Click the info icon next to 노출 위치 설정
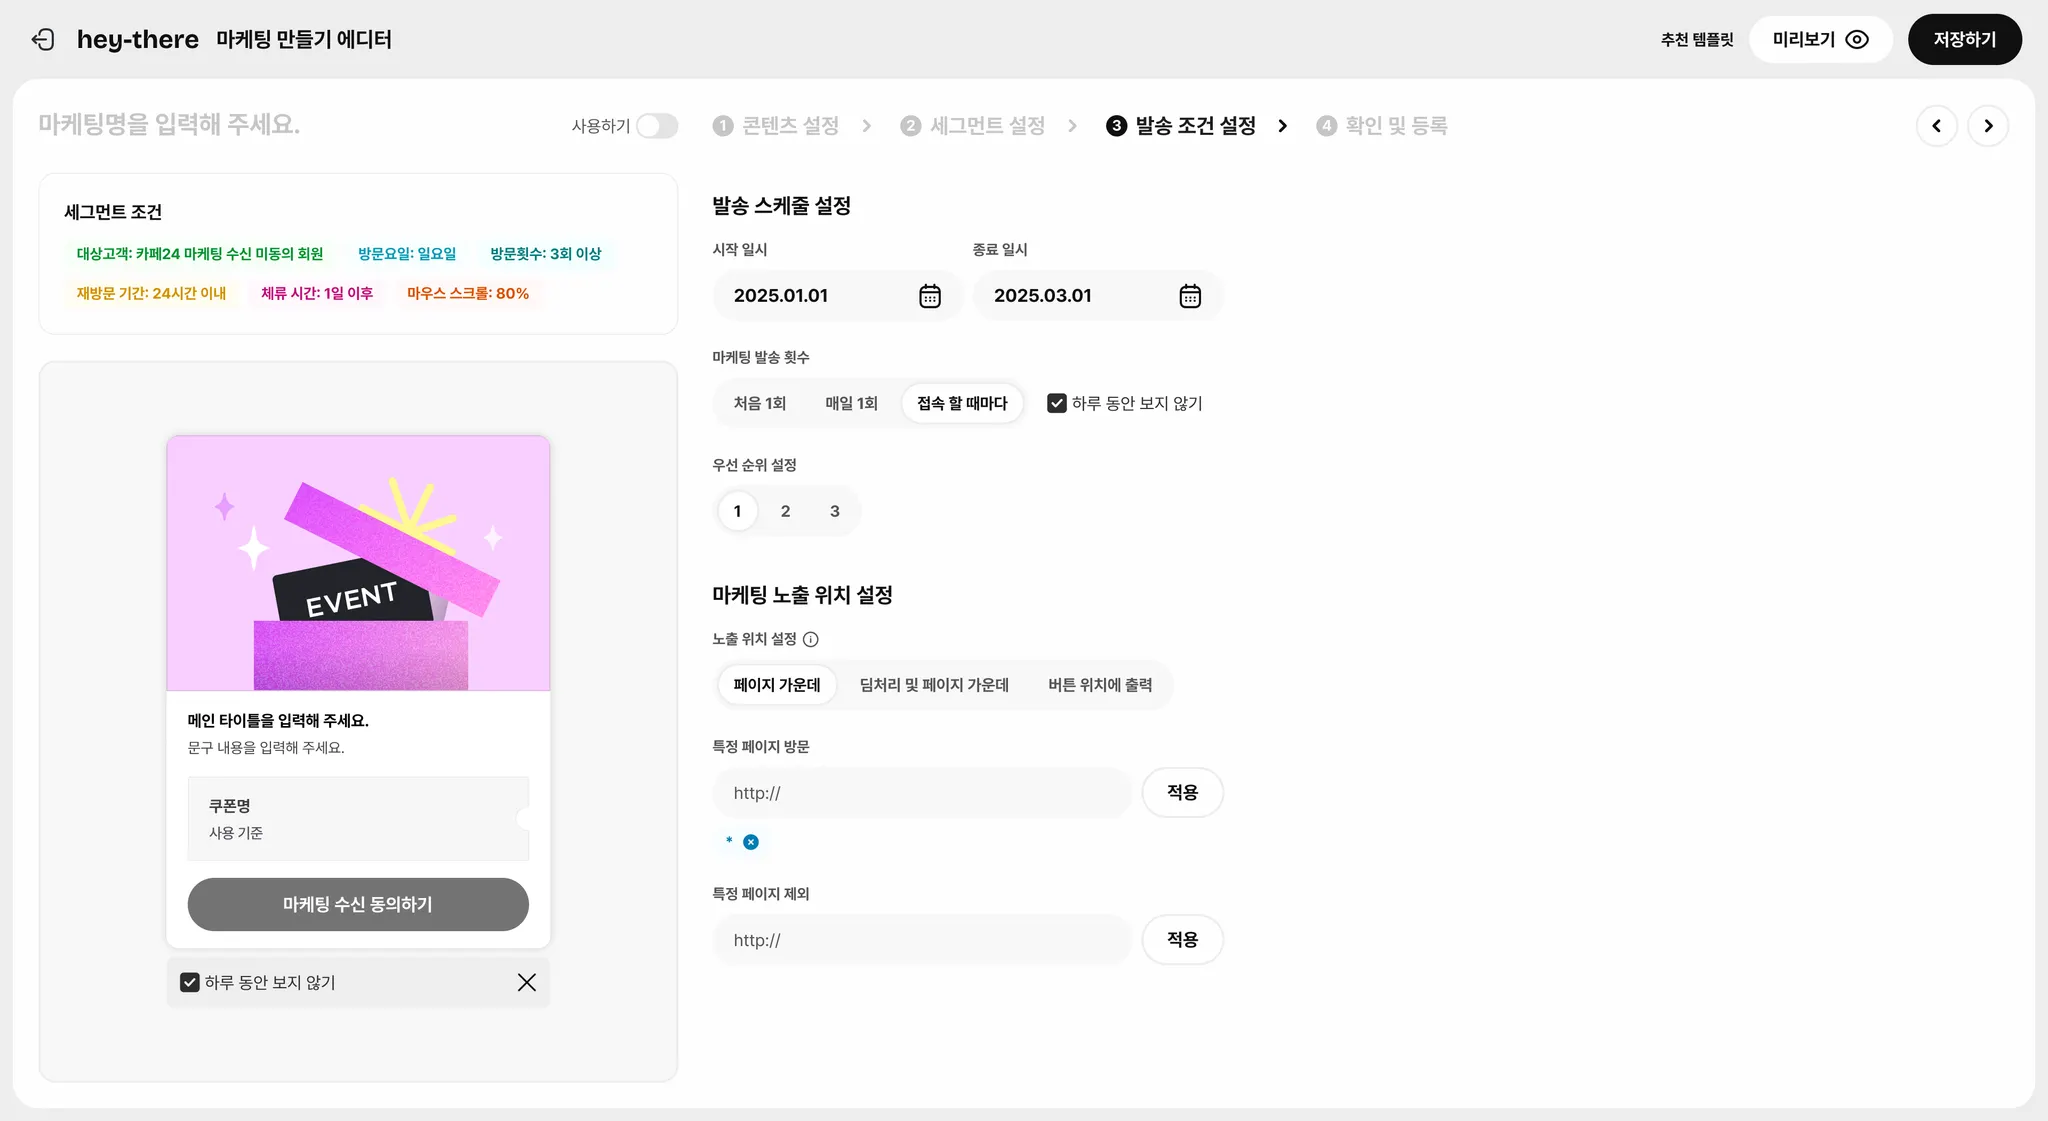 pos(810,639)
